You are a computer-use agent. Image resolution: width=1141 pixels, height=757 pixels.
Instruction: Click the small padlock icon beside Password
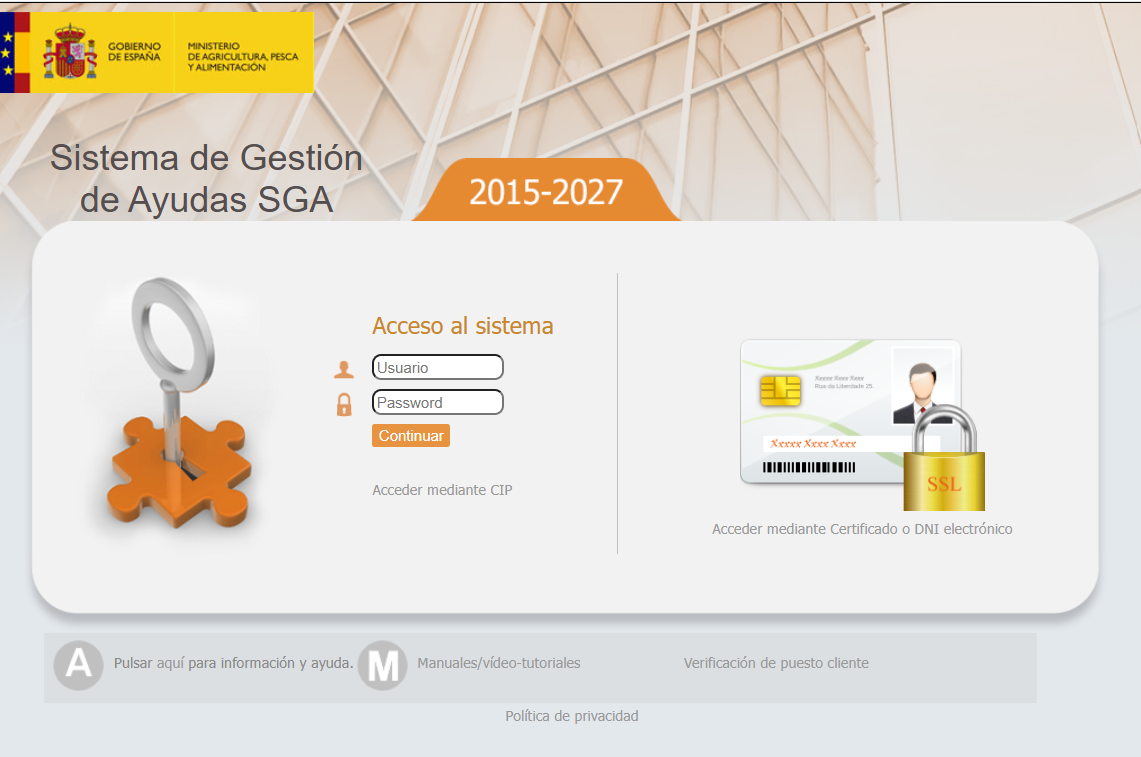(344, 404)
